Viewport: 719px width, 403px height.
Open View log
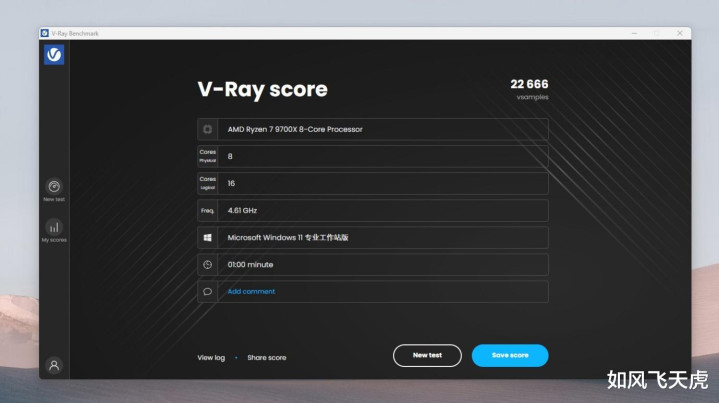pos(211,358)
